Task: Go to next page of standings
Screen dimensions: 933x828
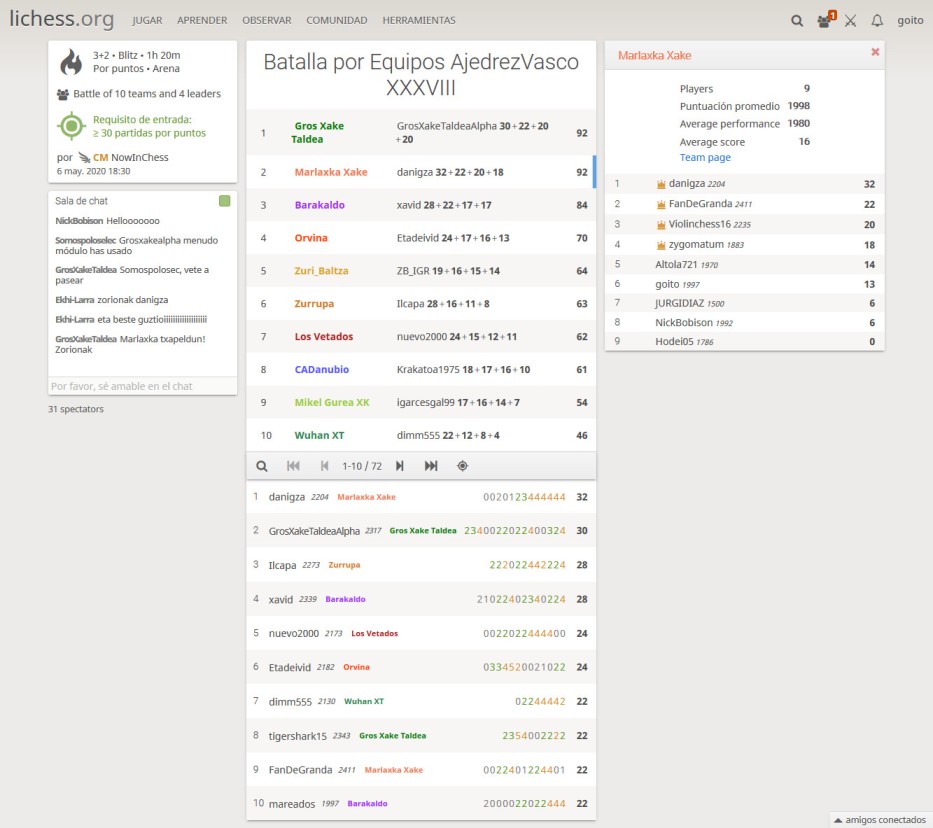Action: point(400,466)
